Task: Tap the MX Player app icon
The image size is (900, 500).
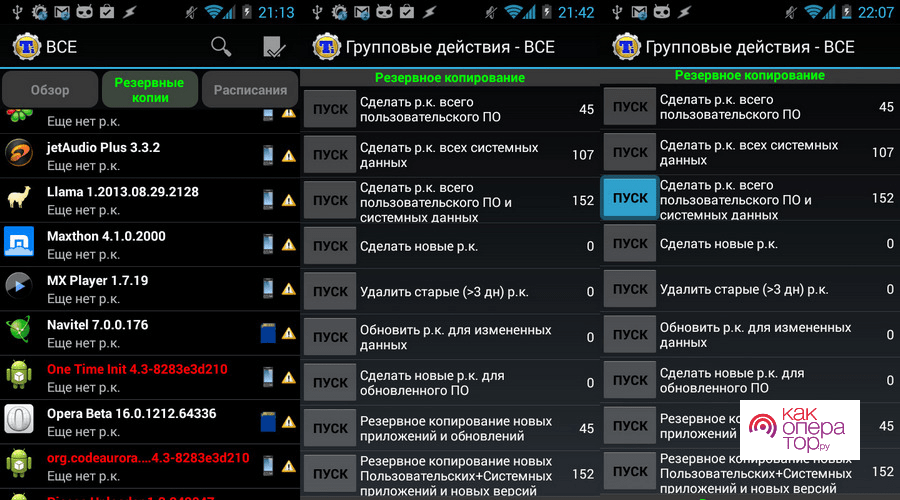Action: pyautogui.click(x=20, y=288)
